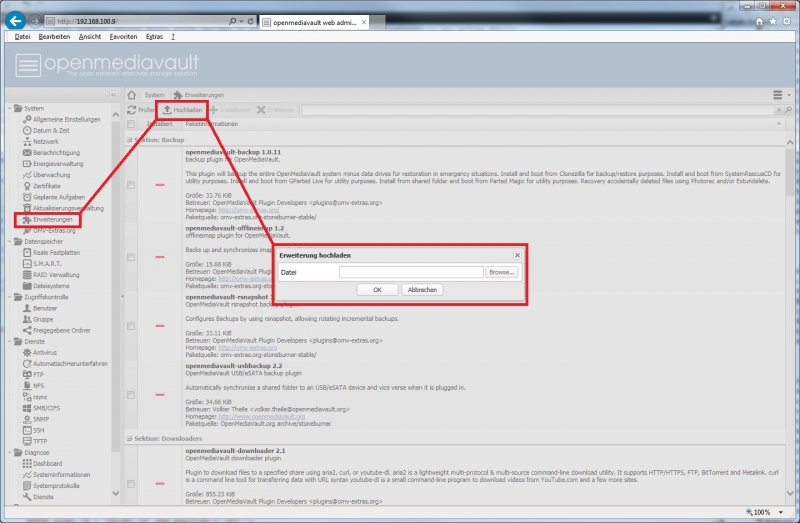Check the openmediavault-usbbackup plugin checkbox
The image size is (800, 523).
click(131, 395)
